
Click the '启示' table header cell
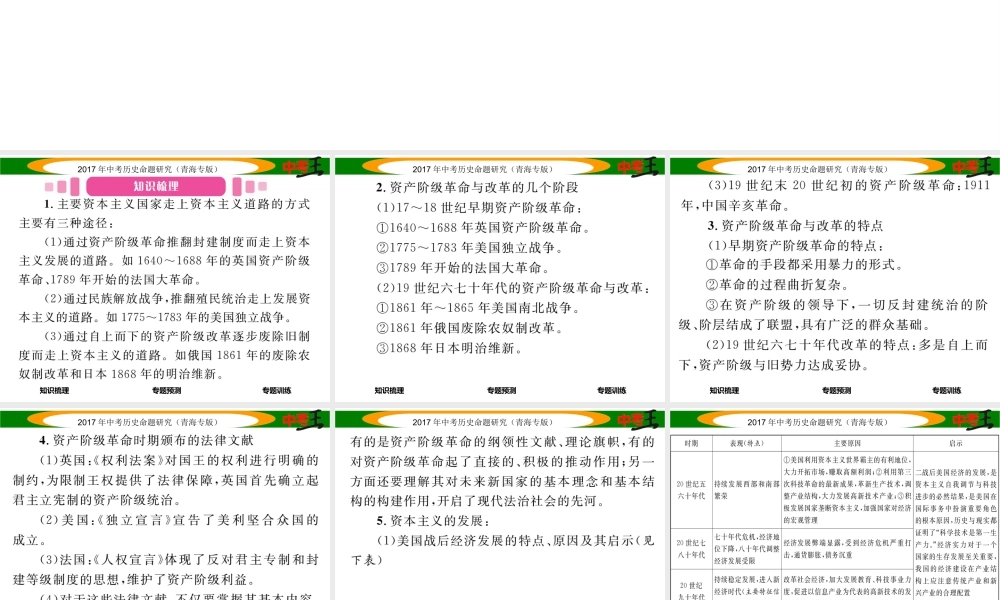pos(956,443)
